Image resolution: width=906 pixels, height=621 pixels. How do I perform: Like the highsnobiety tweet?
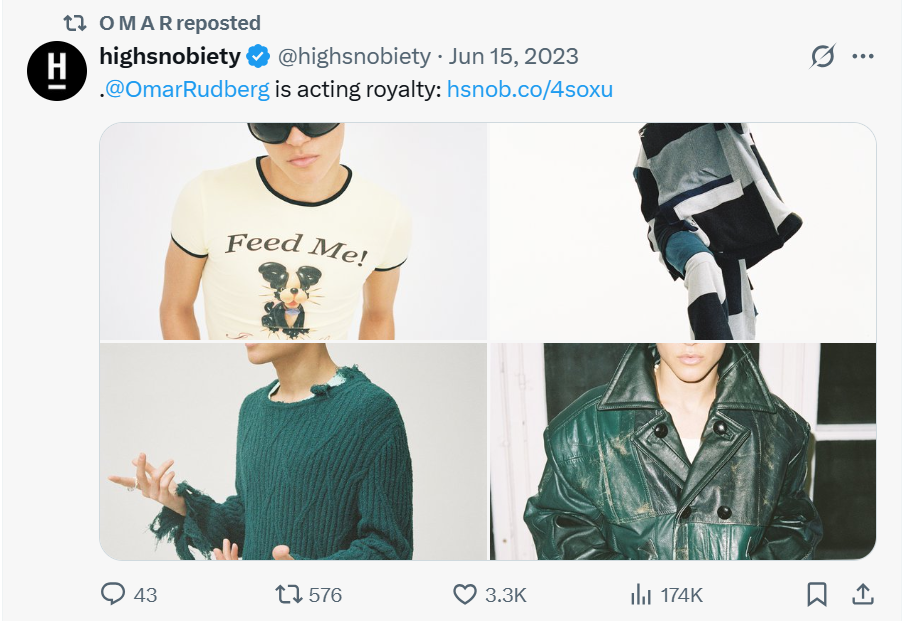click(465, 594)
